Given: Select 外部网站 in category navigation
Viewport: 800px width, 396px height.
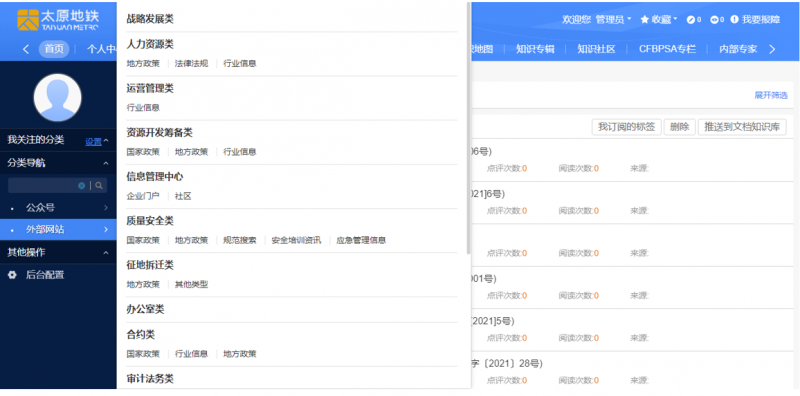Looking at the screenshot, I should [x=45, y=230].
